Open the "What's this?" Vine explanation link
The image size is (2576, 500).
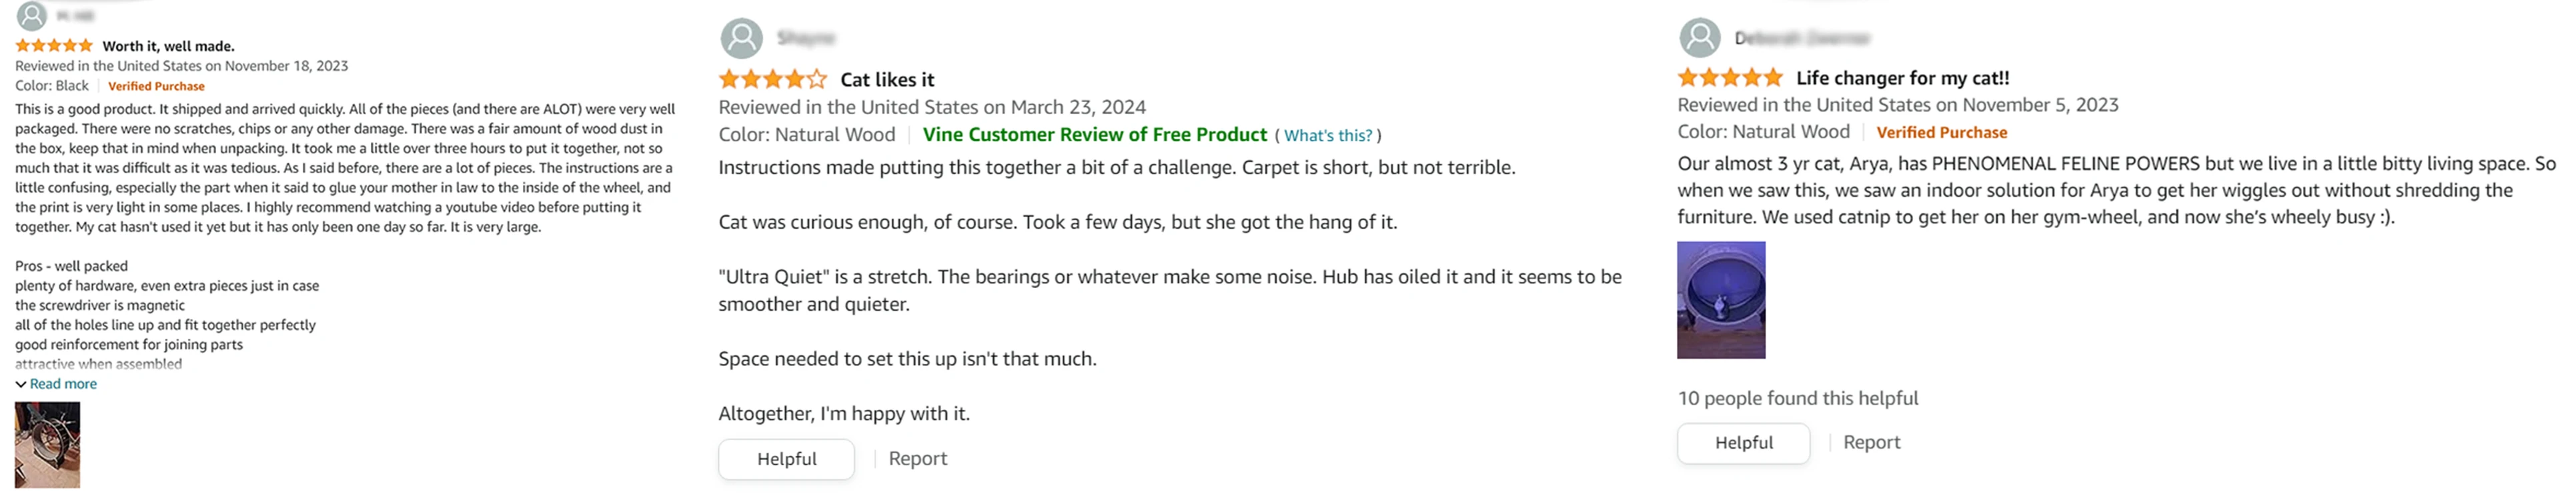(1328, 136)
